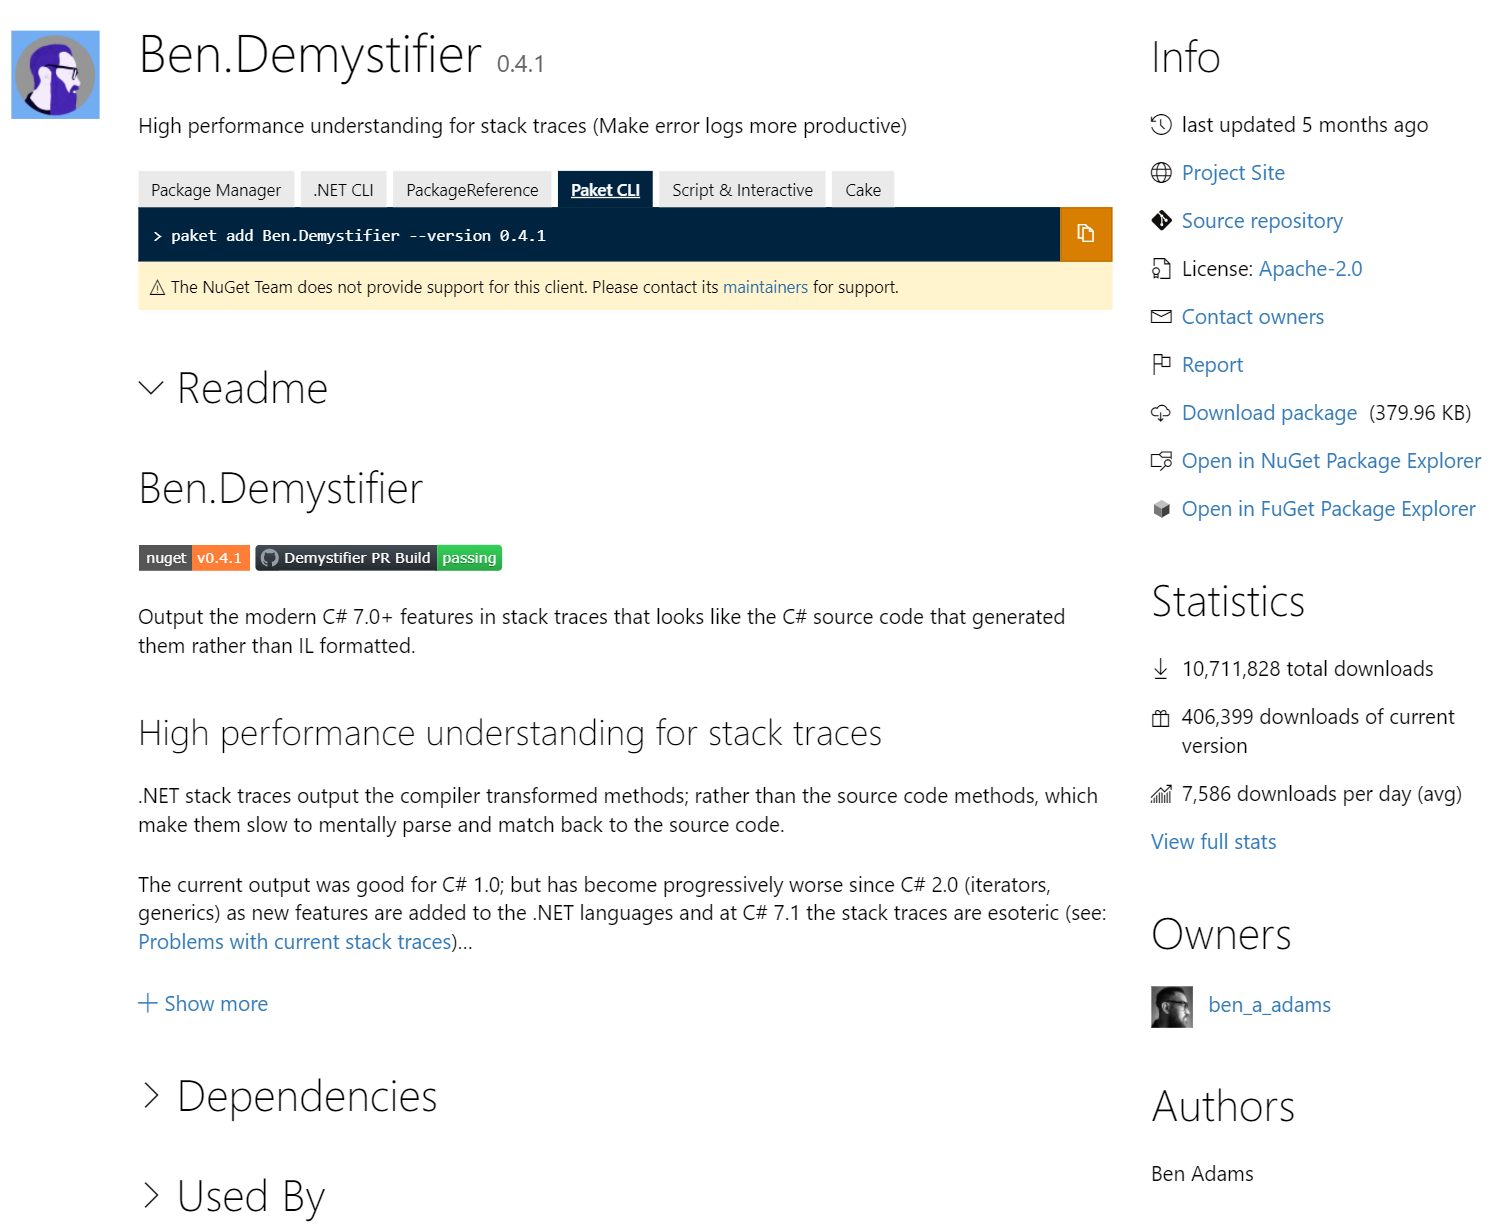The image size is (1503, 1232).
Task: Expand the Dependencies section
Action: pyautogui.click(x=151, y=1096)
